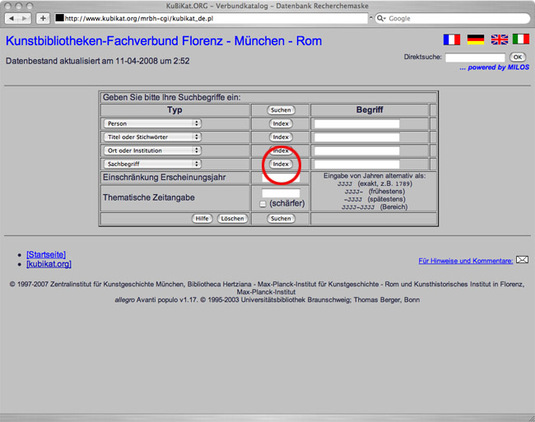Focus the Begriff field for Titel oder Stichwörter
Viewport: 535px width, 422px height.
(357, 137)
